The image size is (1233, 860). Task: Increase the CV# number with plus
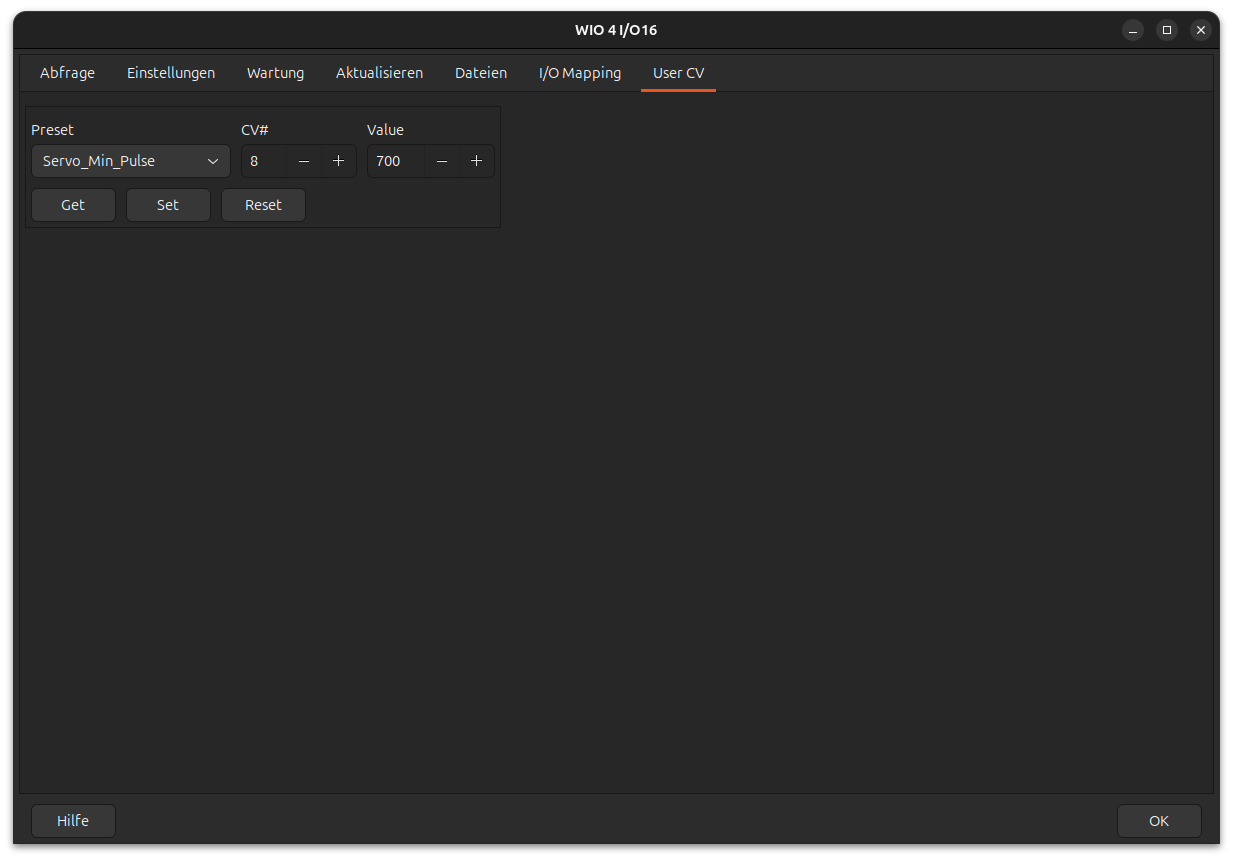(x=338, y=161)
